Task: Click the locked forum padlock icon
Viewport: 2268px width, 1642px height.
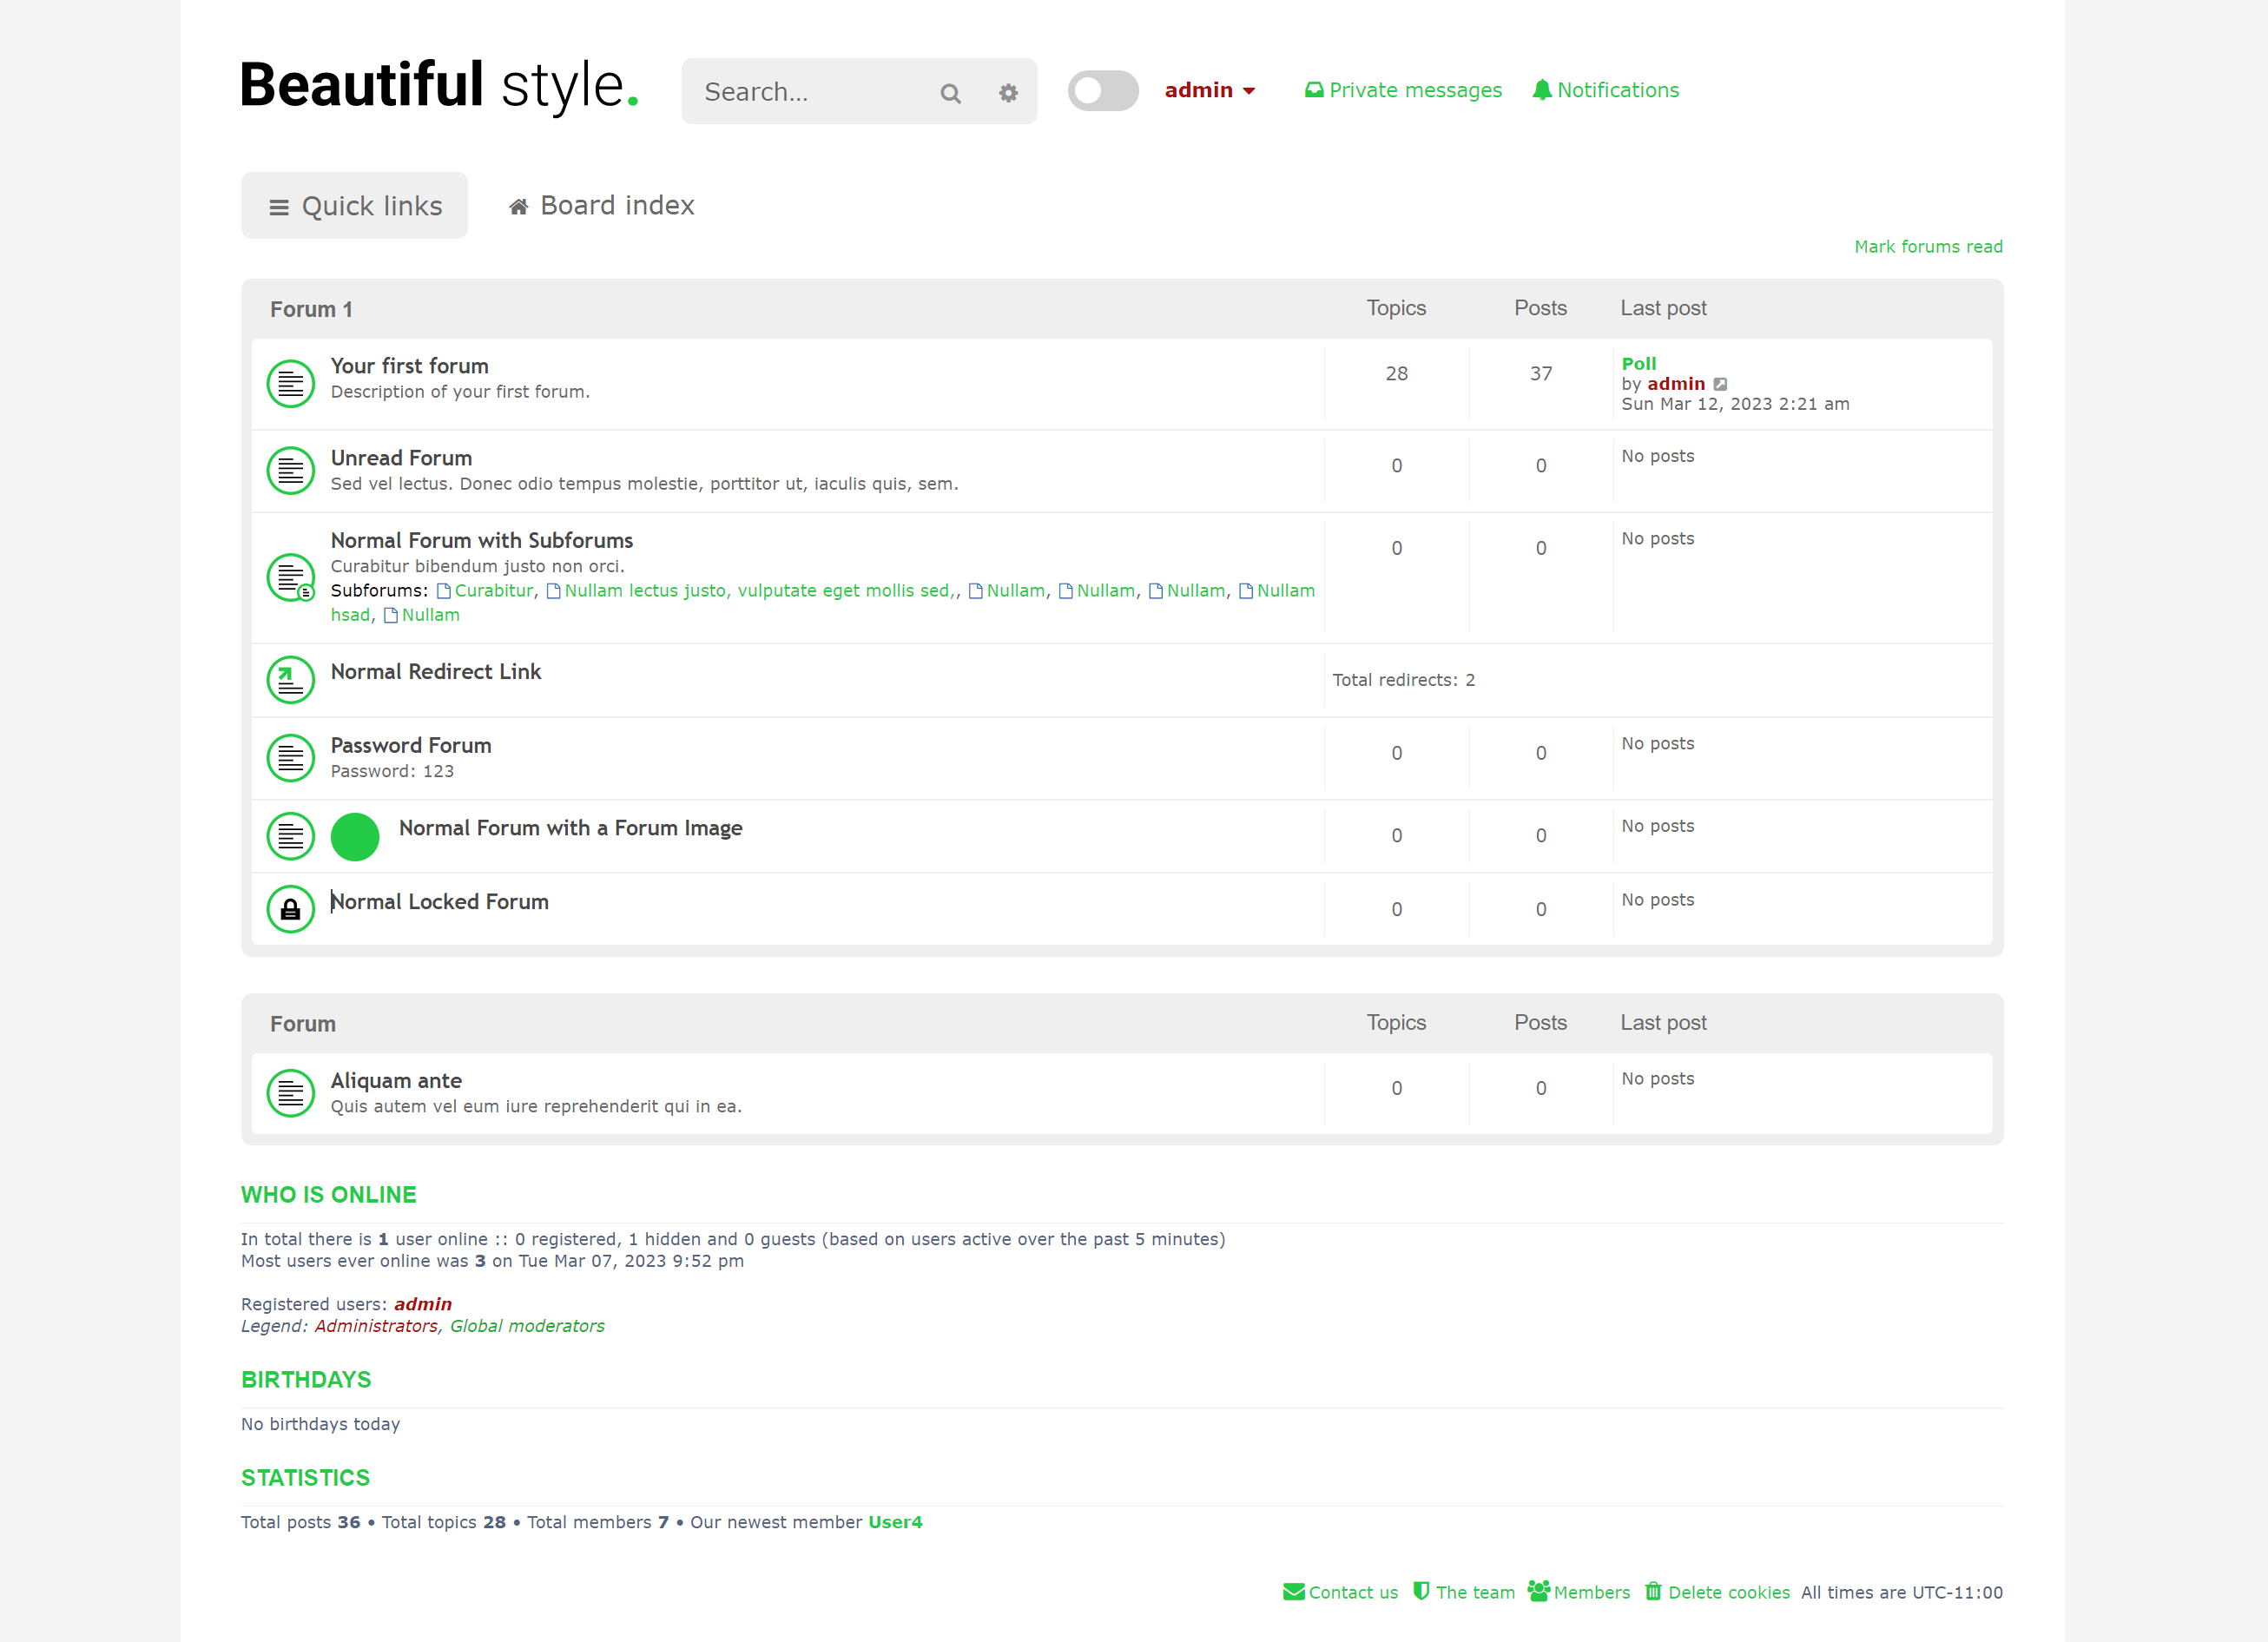Action: click(x=291, y=910)
